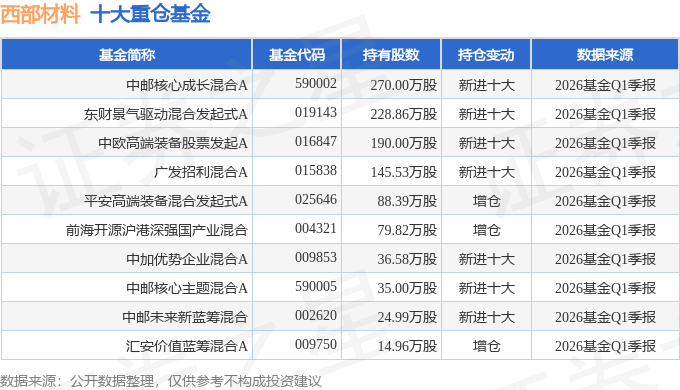Click fund name 中邮未来新蓝筹混合
This screenshot has height=390, width=680.
(x=185, y=317)
